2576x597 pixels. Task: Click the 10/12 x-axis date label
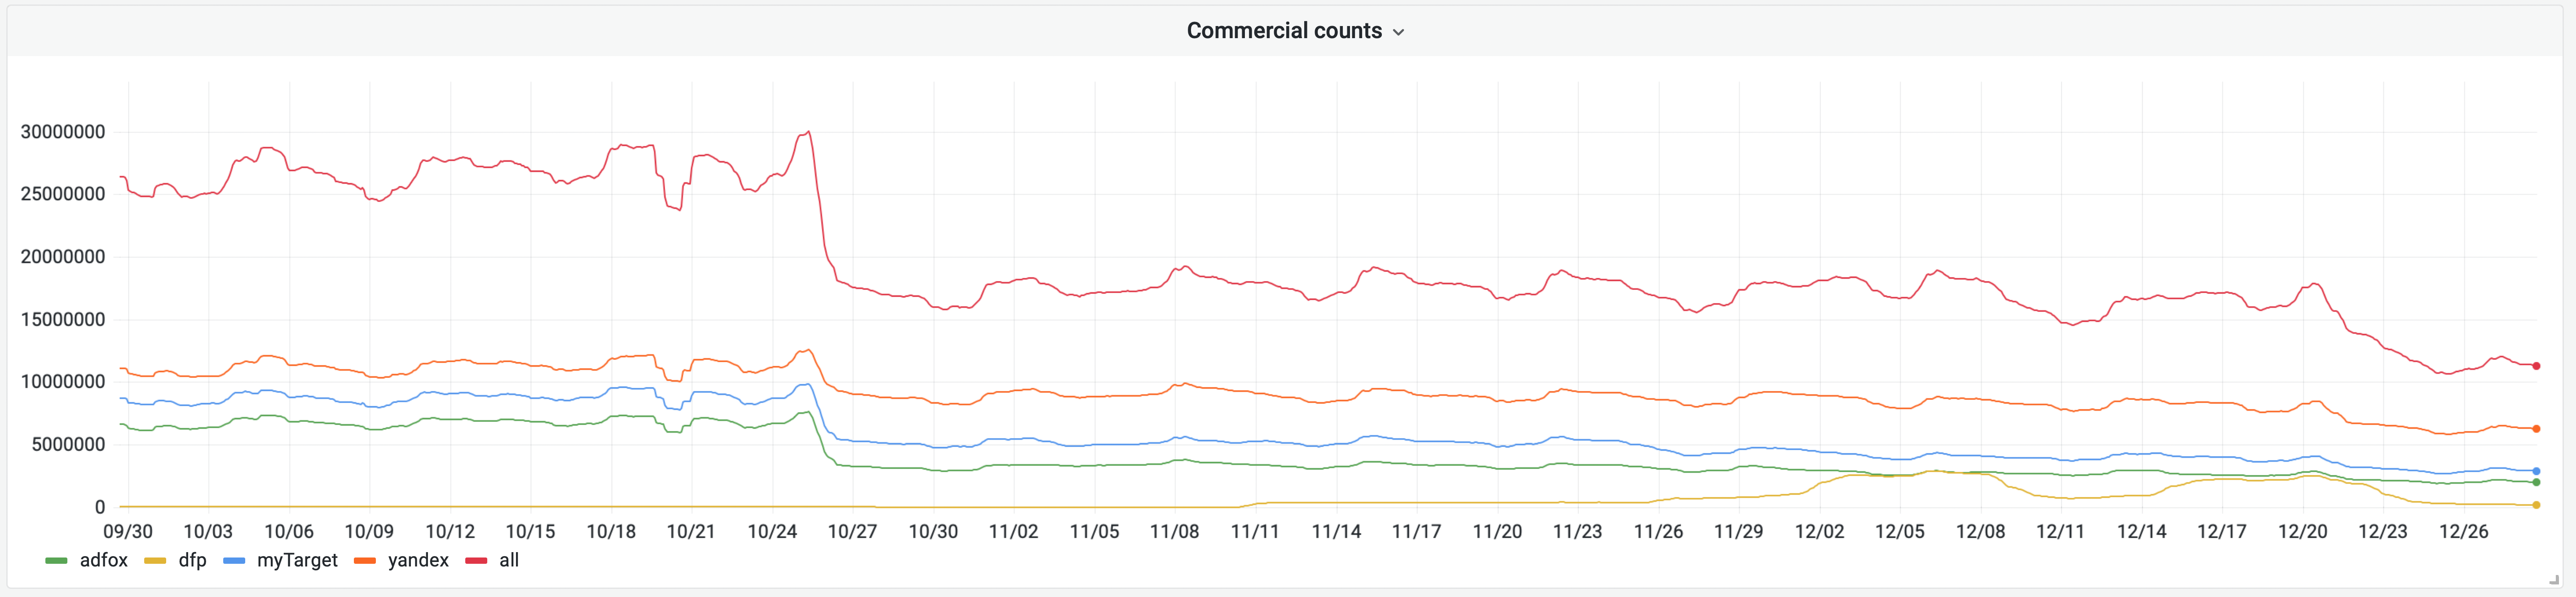pyautogui.click(x=450, y=532)
